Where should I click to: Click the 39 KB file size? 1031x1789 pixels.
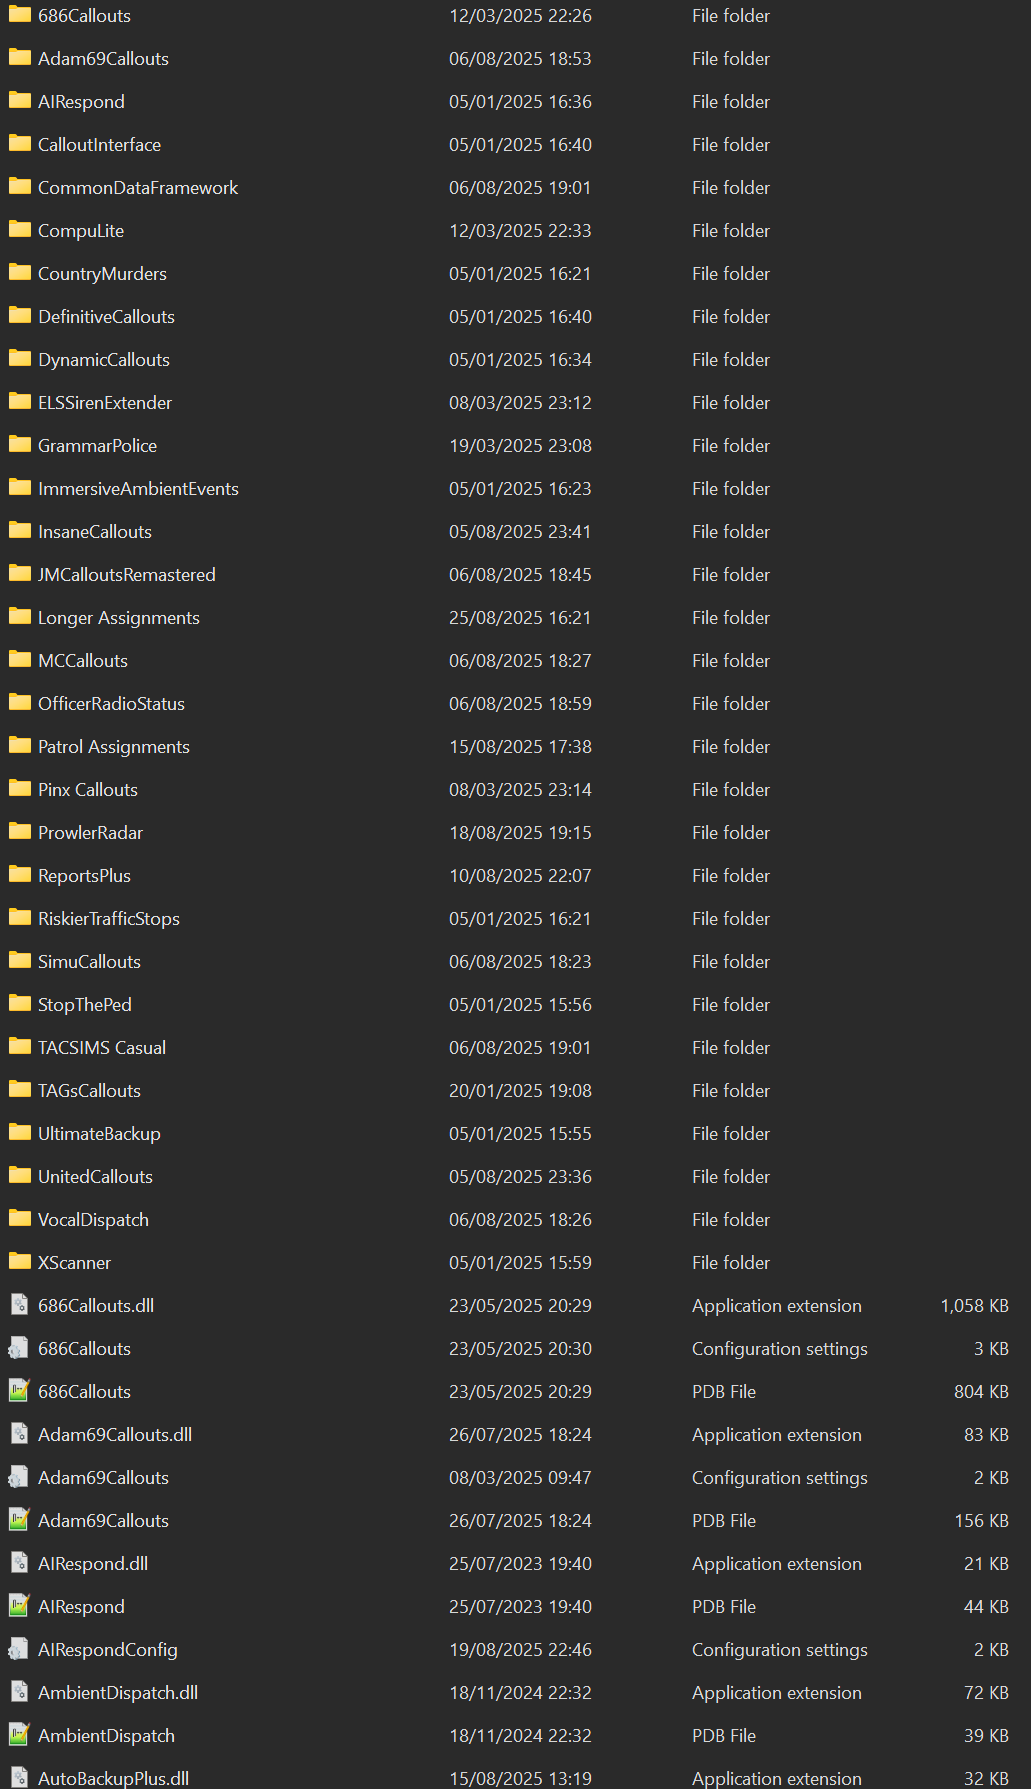click(986, 1736)
